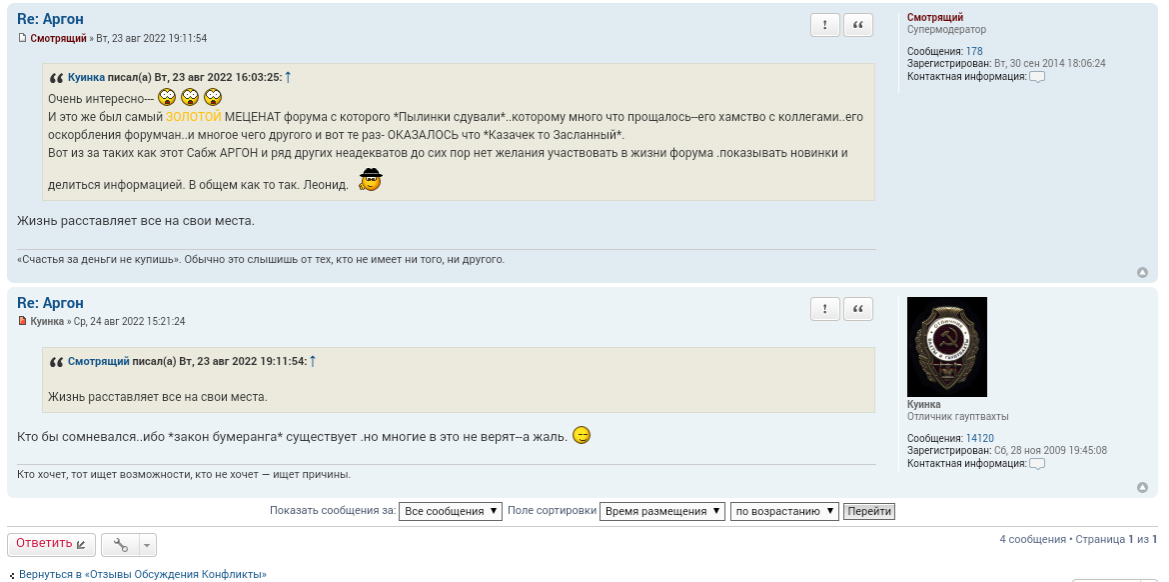Click the first shocked smiley after Очень интересно
Viewport: 1169px width, 582px height.
click(167, 97)
